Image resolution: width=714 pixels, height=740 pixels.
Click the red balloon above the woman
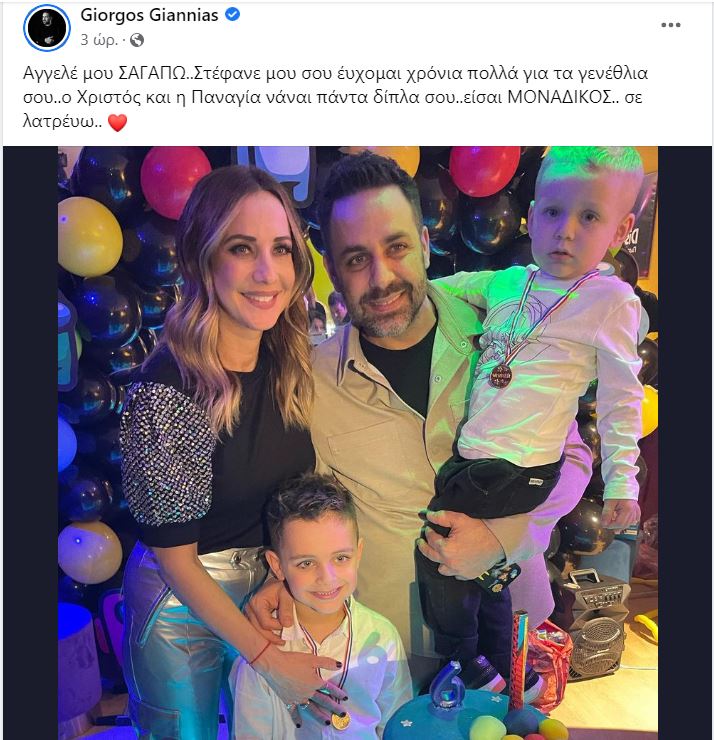pyautogui.click(x=175, y=182)
